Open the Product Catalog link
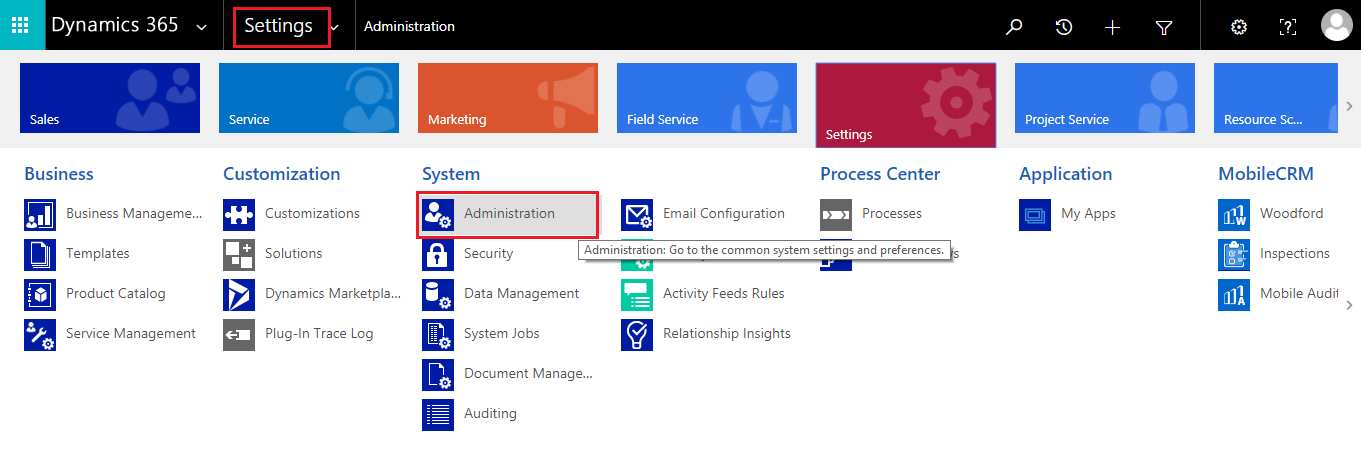1361x457 pixels. (116, 294)
